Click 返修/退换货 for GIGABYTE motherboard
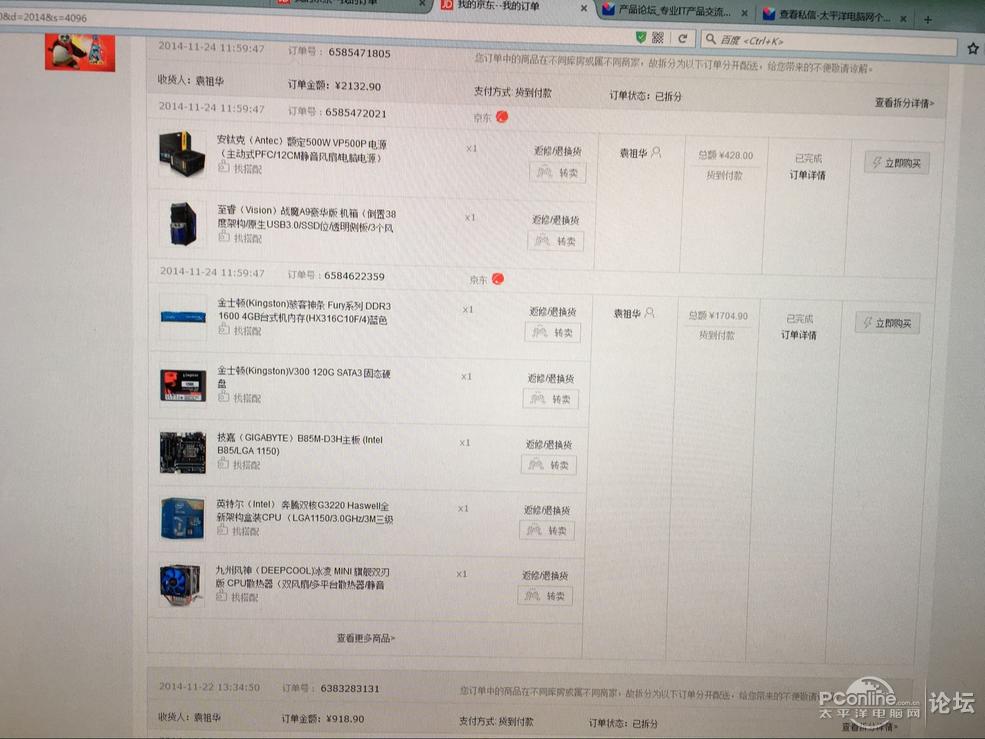985x739 pixels. coord(548,444)
